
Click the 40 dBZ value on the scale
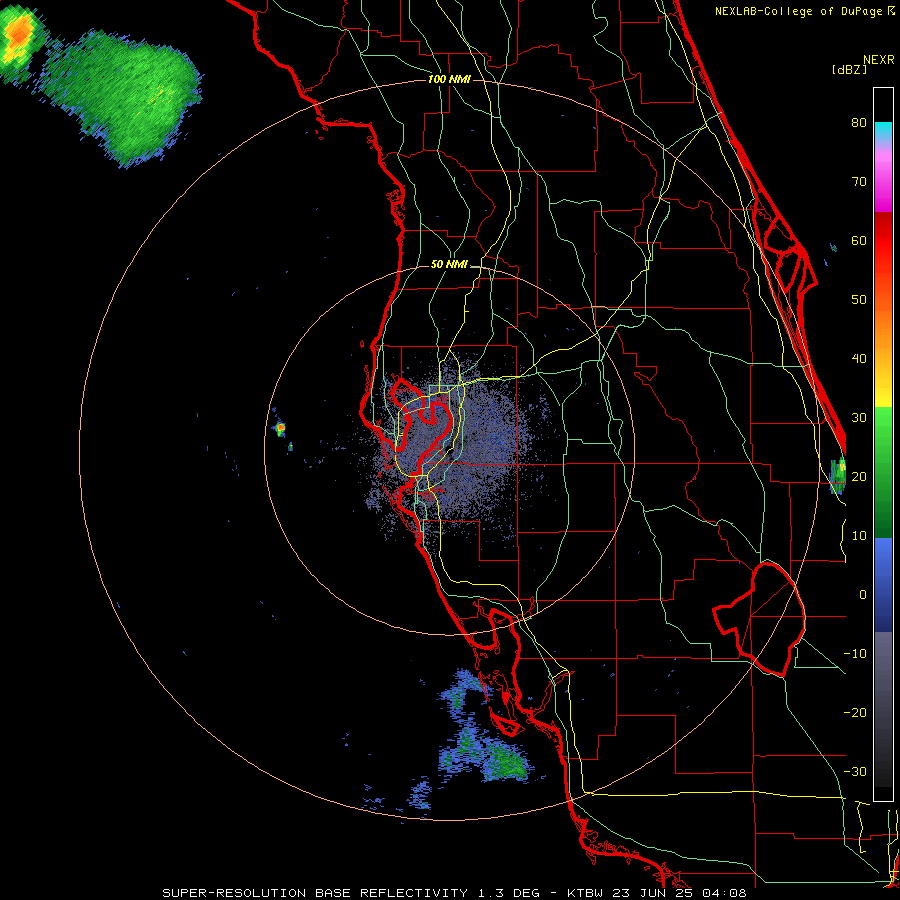coord(859,359)
